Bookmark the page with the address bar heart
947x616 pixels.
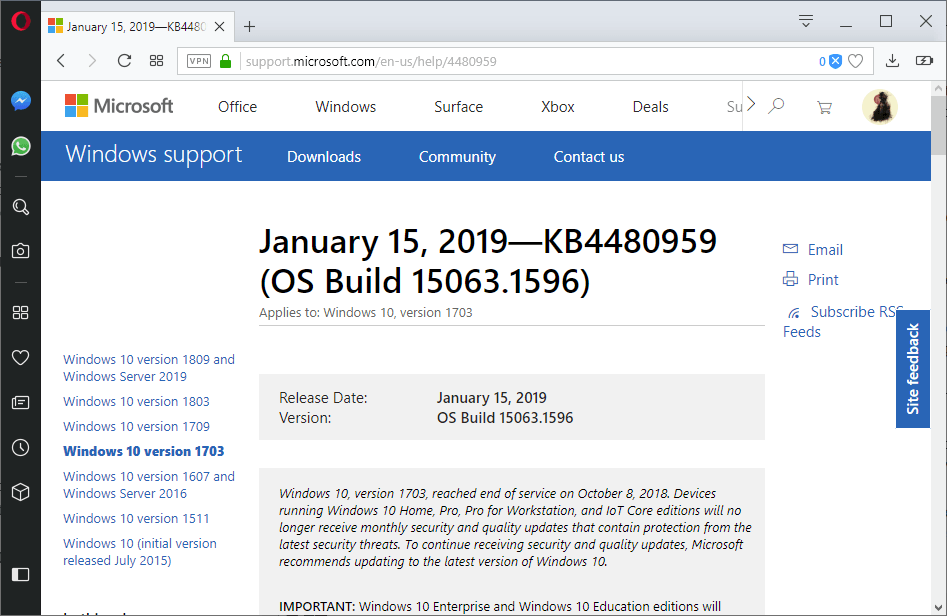[855, 61]
